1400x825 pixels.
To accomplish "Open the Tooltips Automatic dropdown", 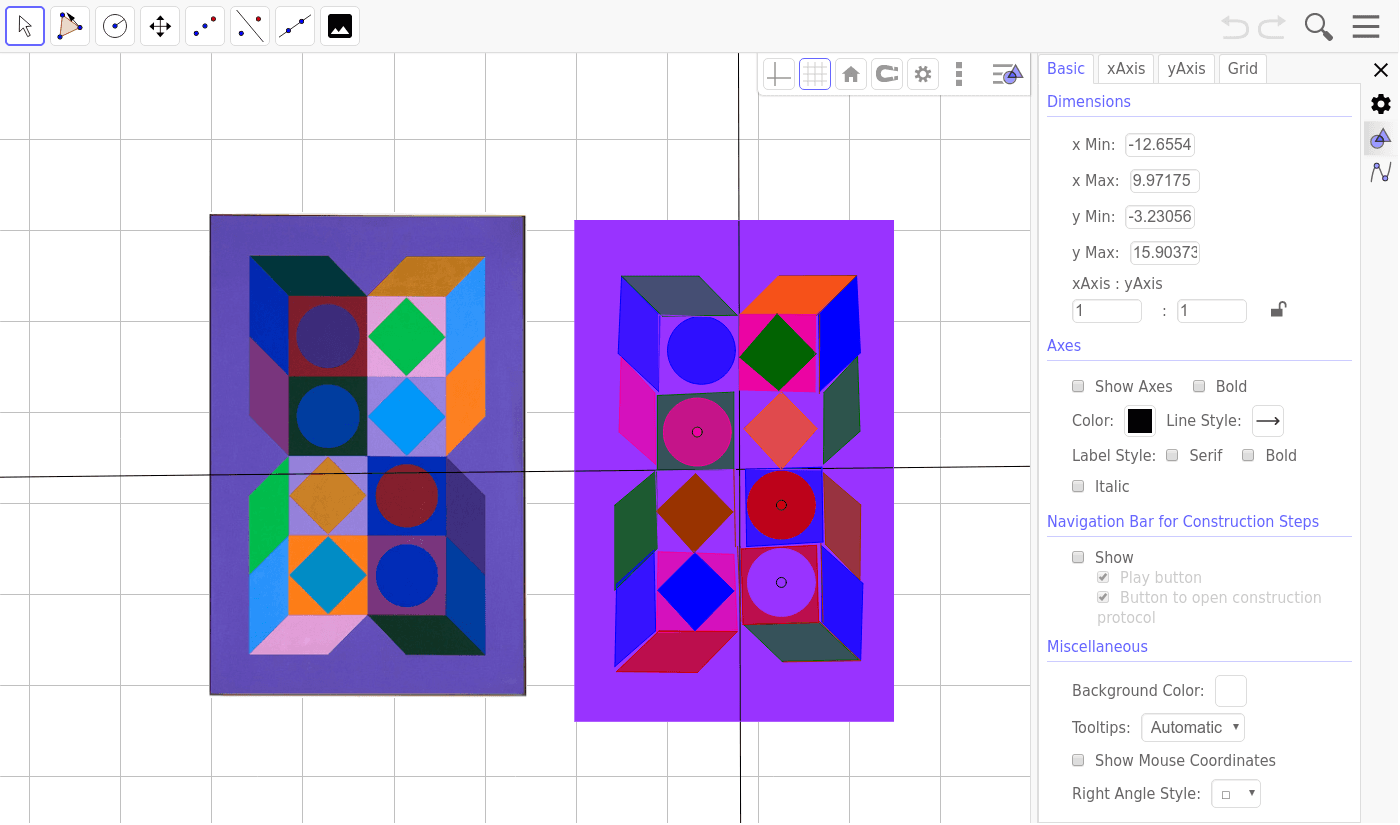I will click(x=1193, y=727).
